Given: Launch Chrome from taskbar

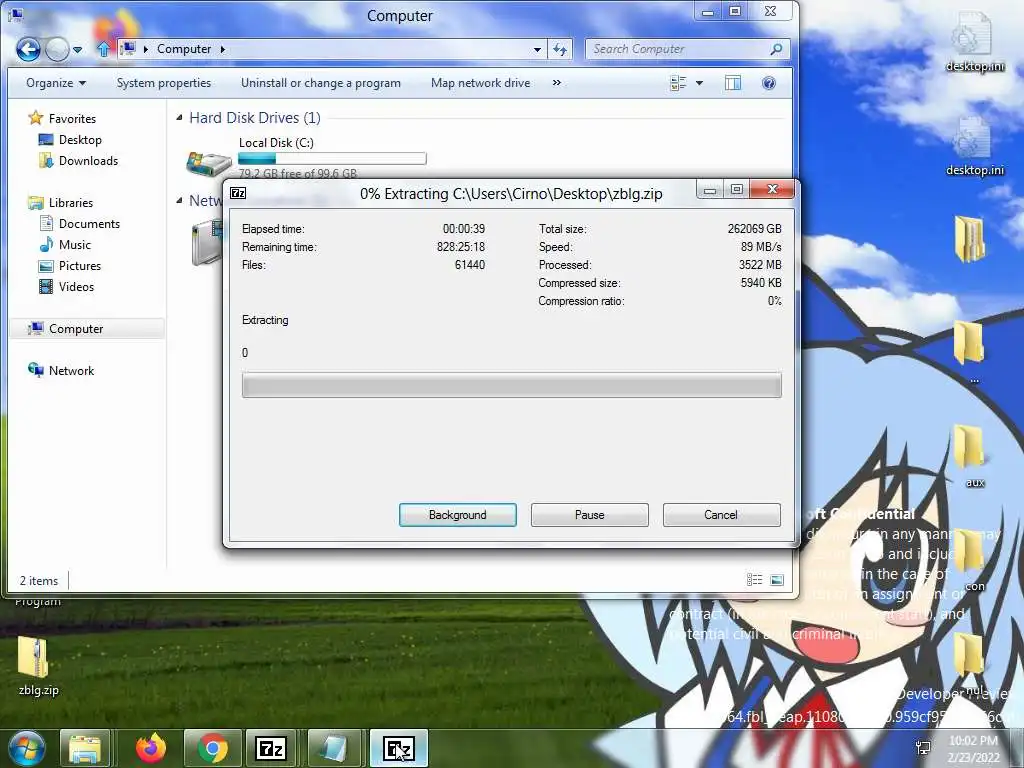Looking at the screenshot, I should pyautogui.click(x=212, y=748).
